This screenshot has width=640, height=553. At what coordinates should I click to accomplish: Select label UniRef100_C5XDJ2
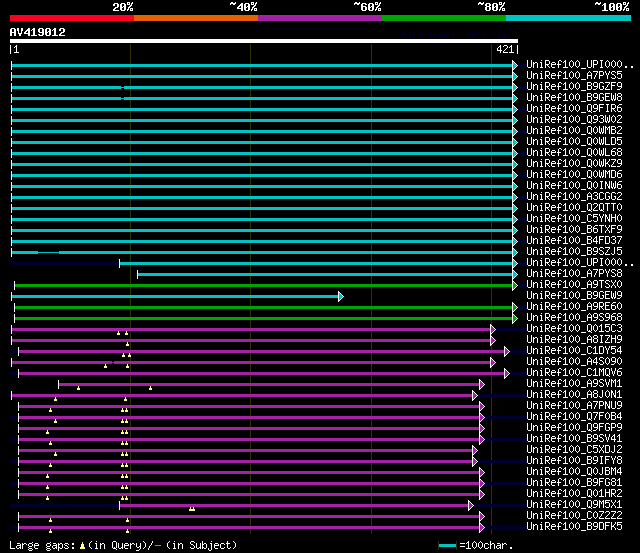(x=574, y=450)
